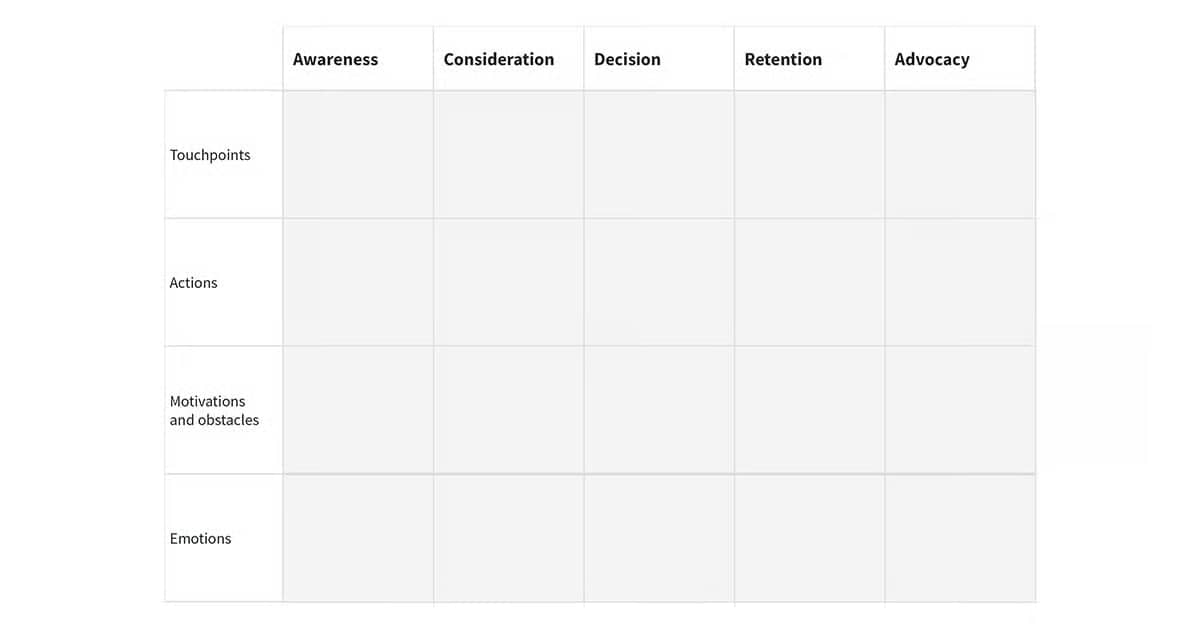Screen dimensions: 1200x628
Task: Click the Advocacy stage header
Action: tap(932, 59)
